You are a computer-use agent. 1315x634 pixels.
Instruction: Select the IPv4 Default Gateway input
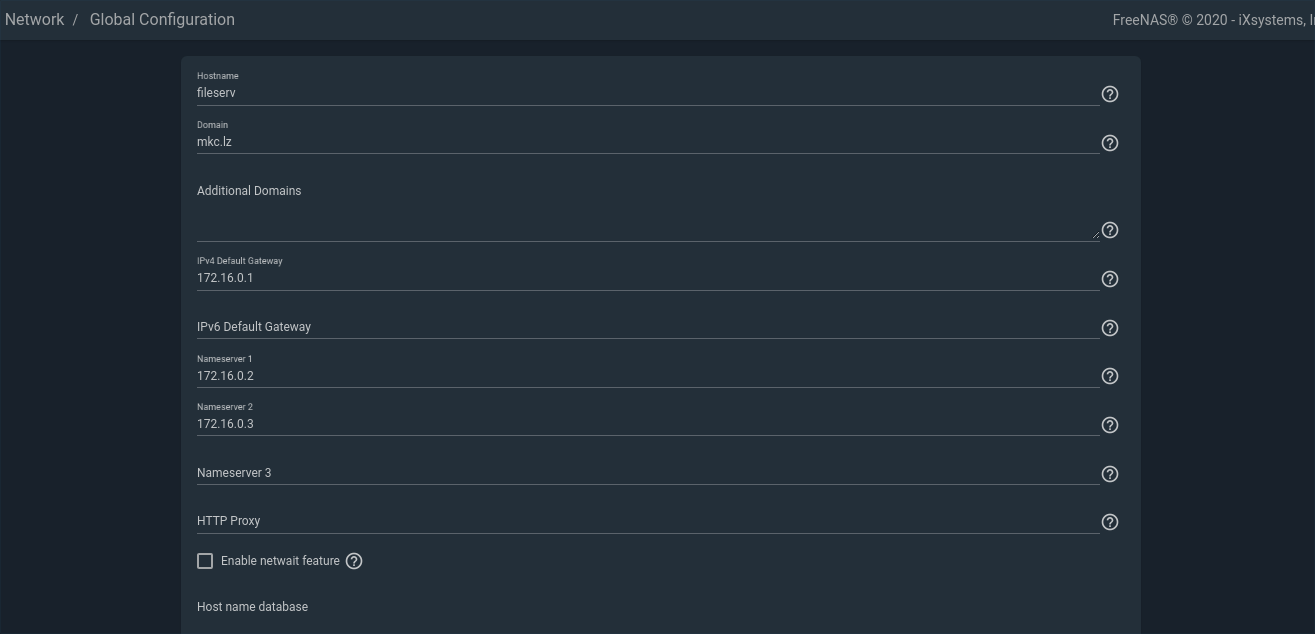(x=647, y=278)
